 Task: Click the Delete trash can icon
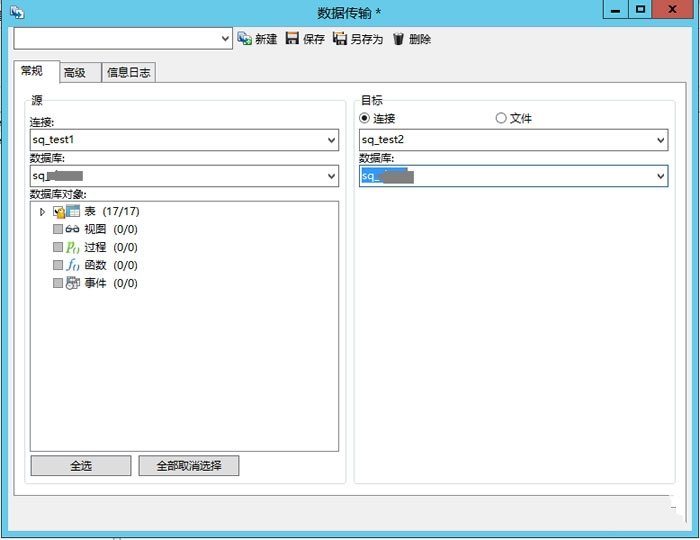[x=398, y=39]
